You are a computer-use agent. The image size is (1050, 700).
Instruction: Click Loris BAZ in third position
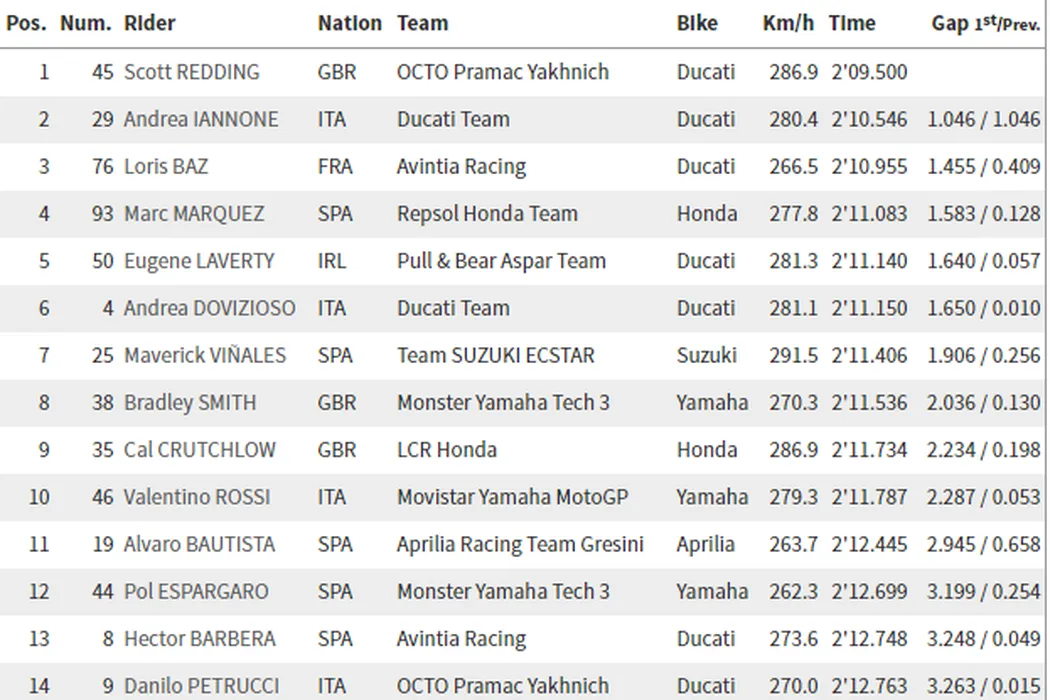coord(165,166)
